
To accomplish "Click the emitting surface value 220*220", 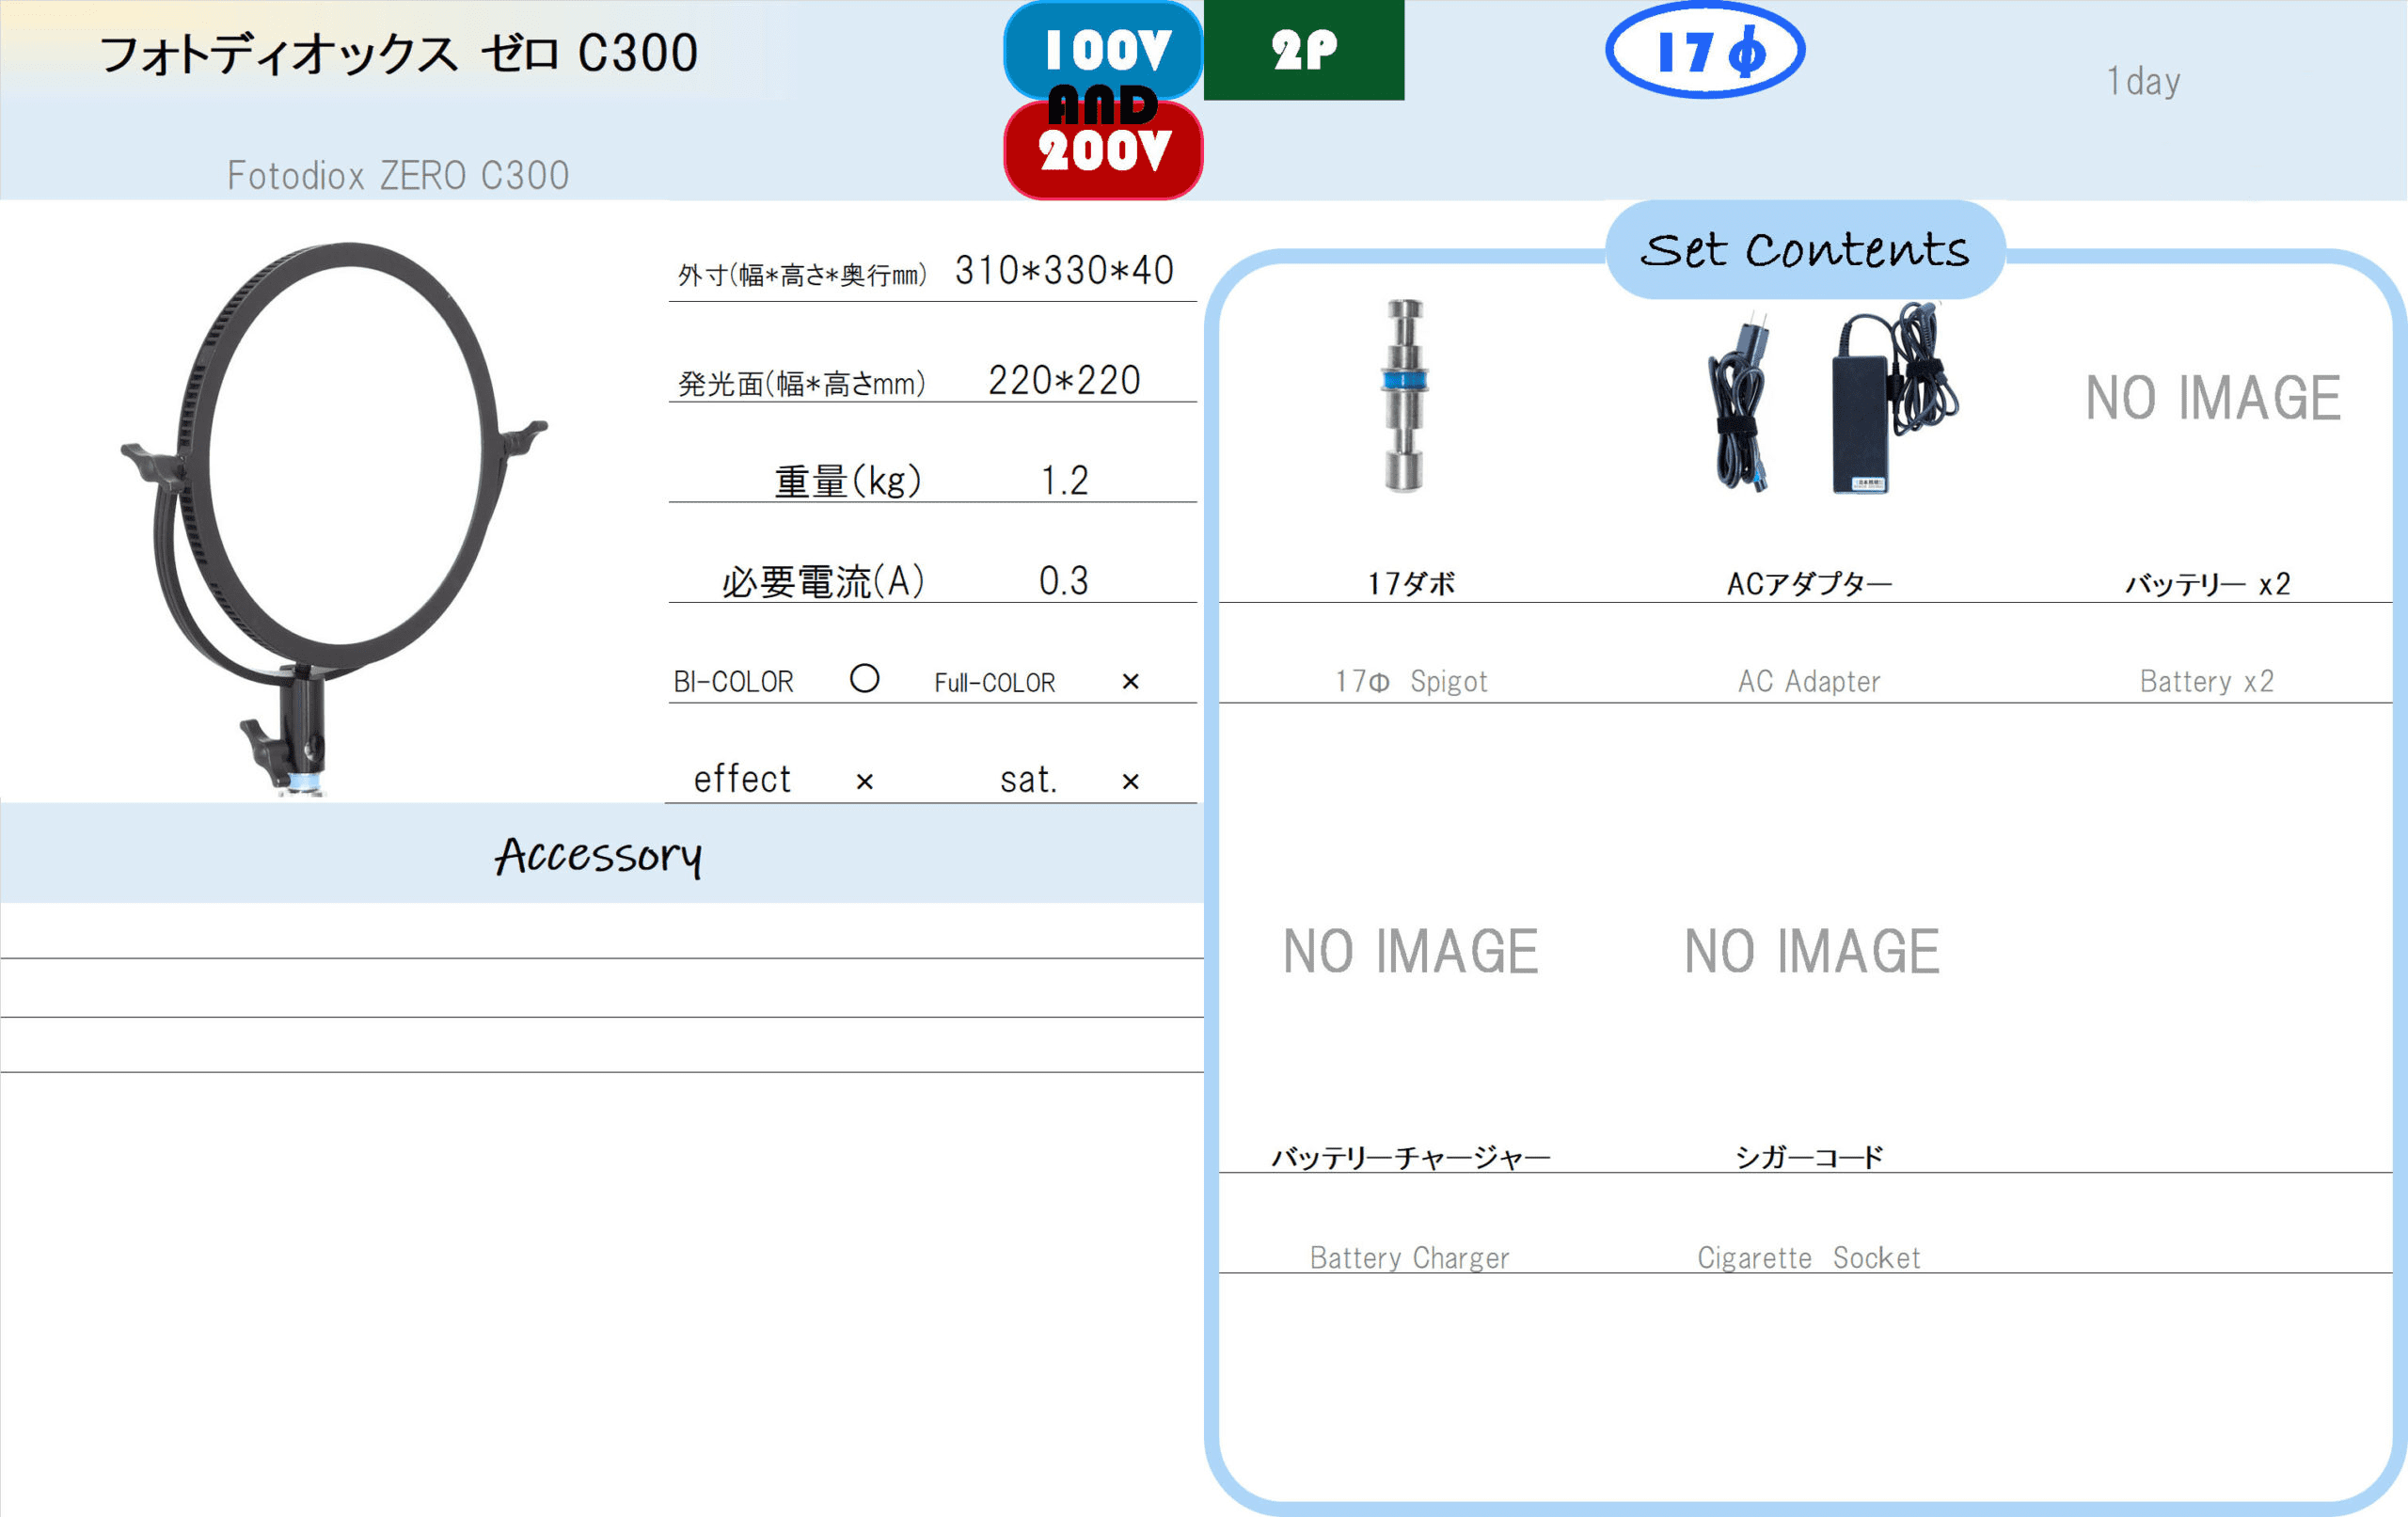I will coord(1064,380).
